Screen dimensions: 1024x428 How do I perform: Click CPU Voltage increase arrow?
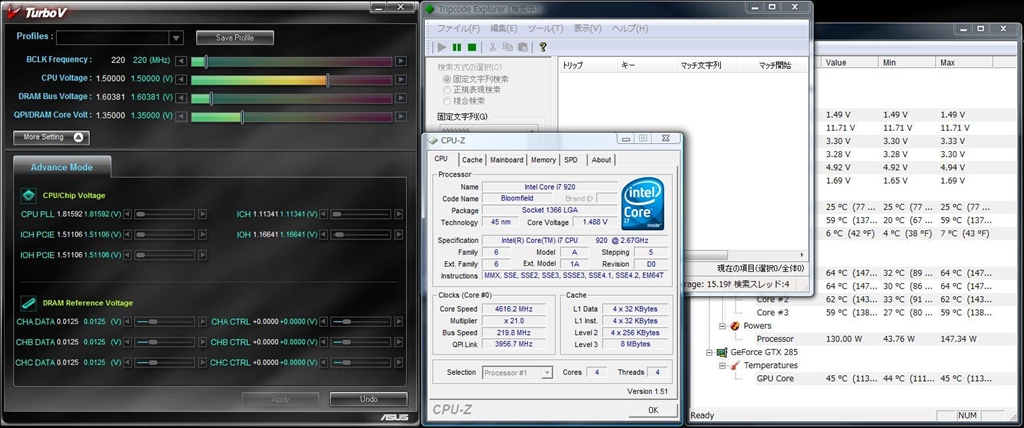coord(400,79)
